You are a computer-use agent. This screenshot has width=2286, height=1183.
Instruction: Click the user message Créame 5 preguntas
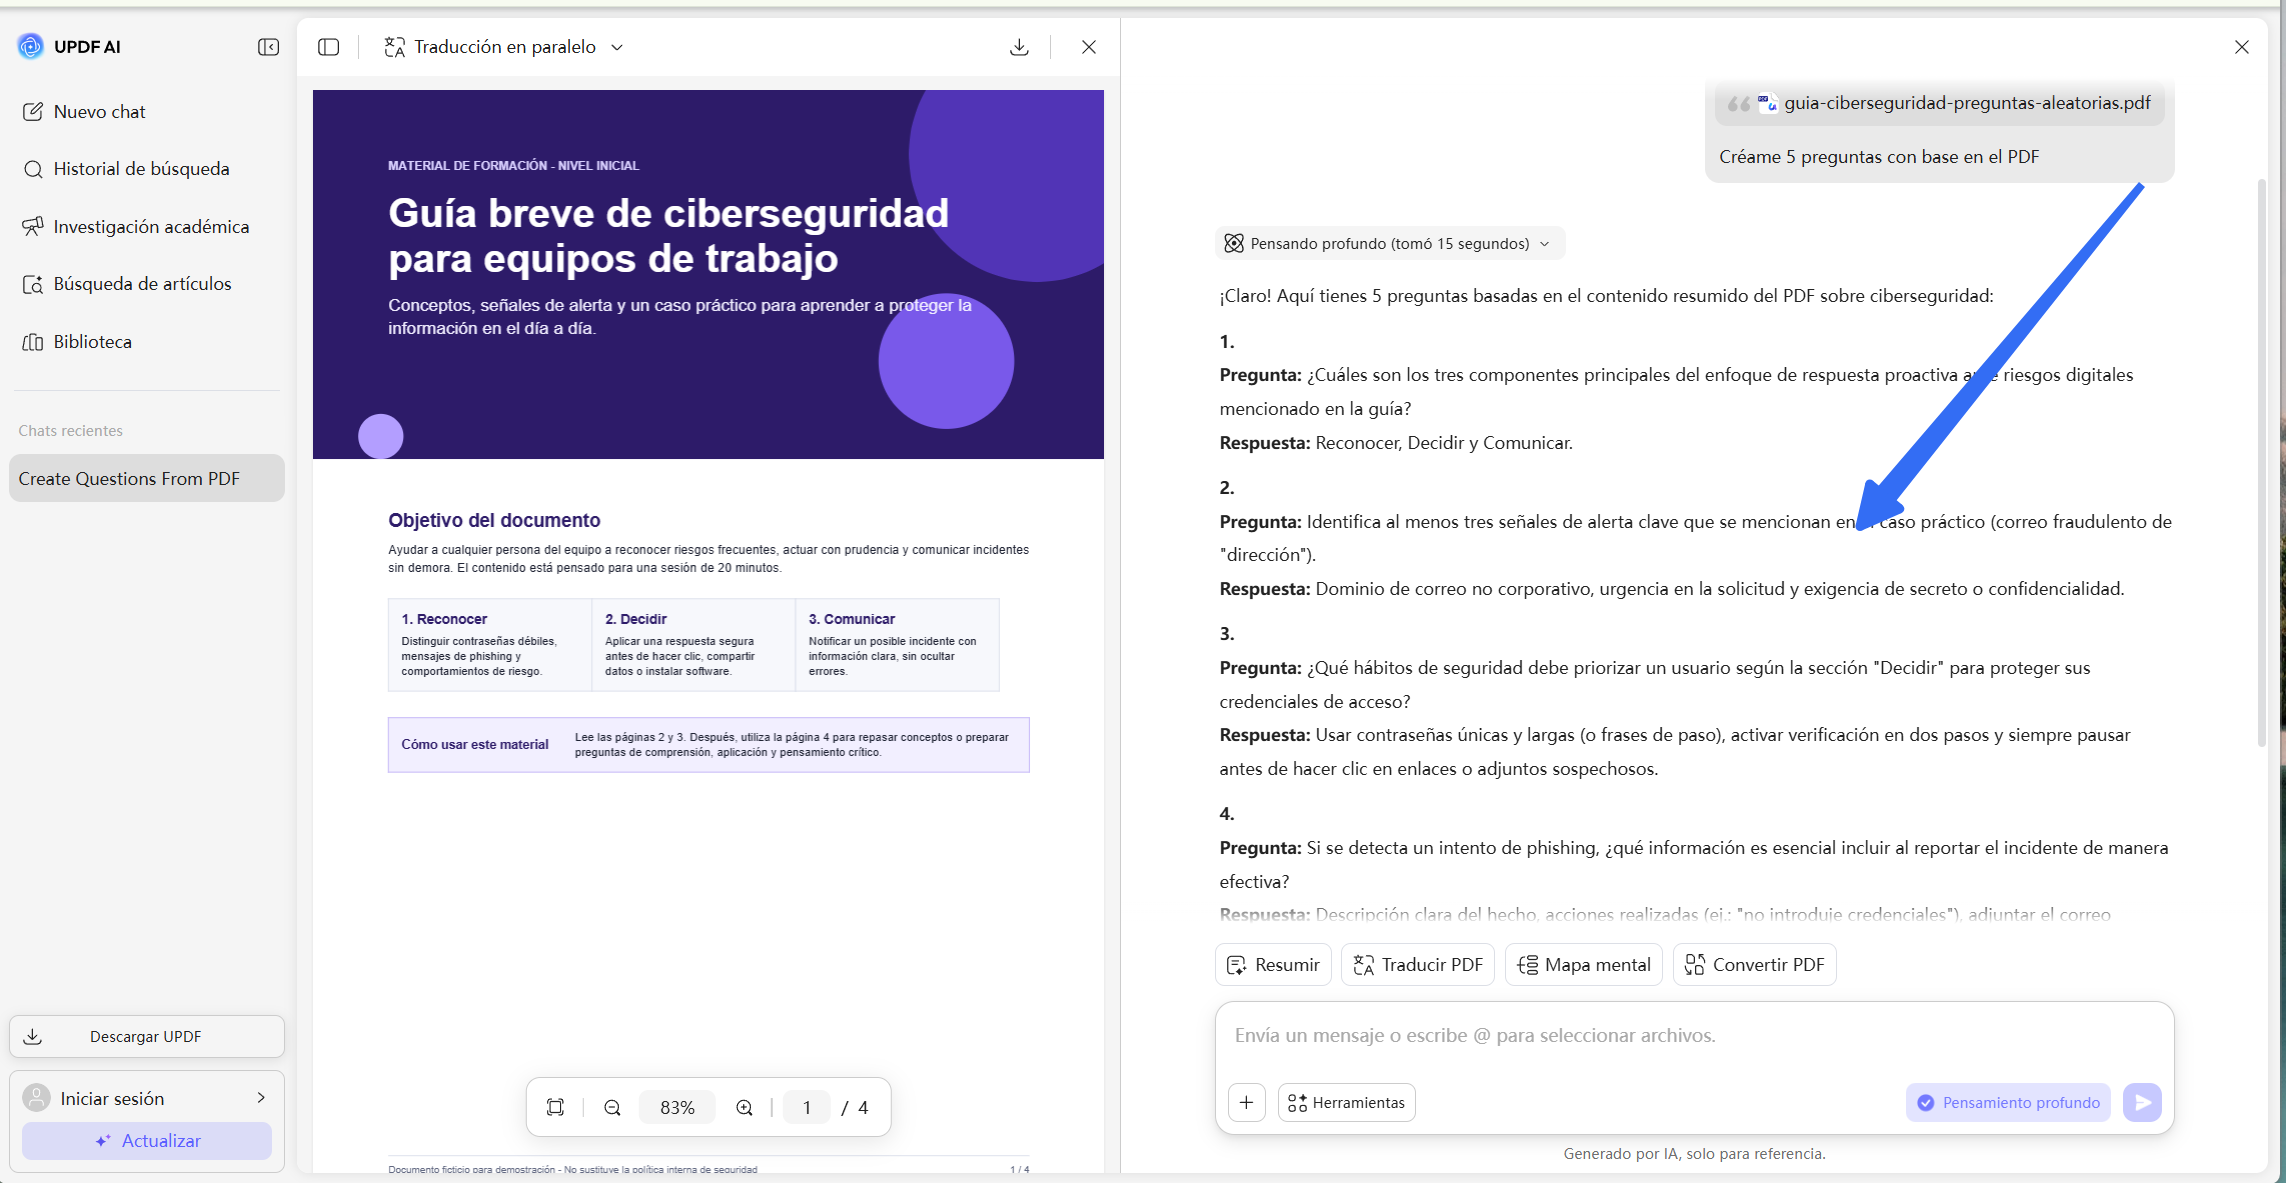[x=1879, y=157]
